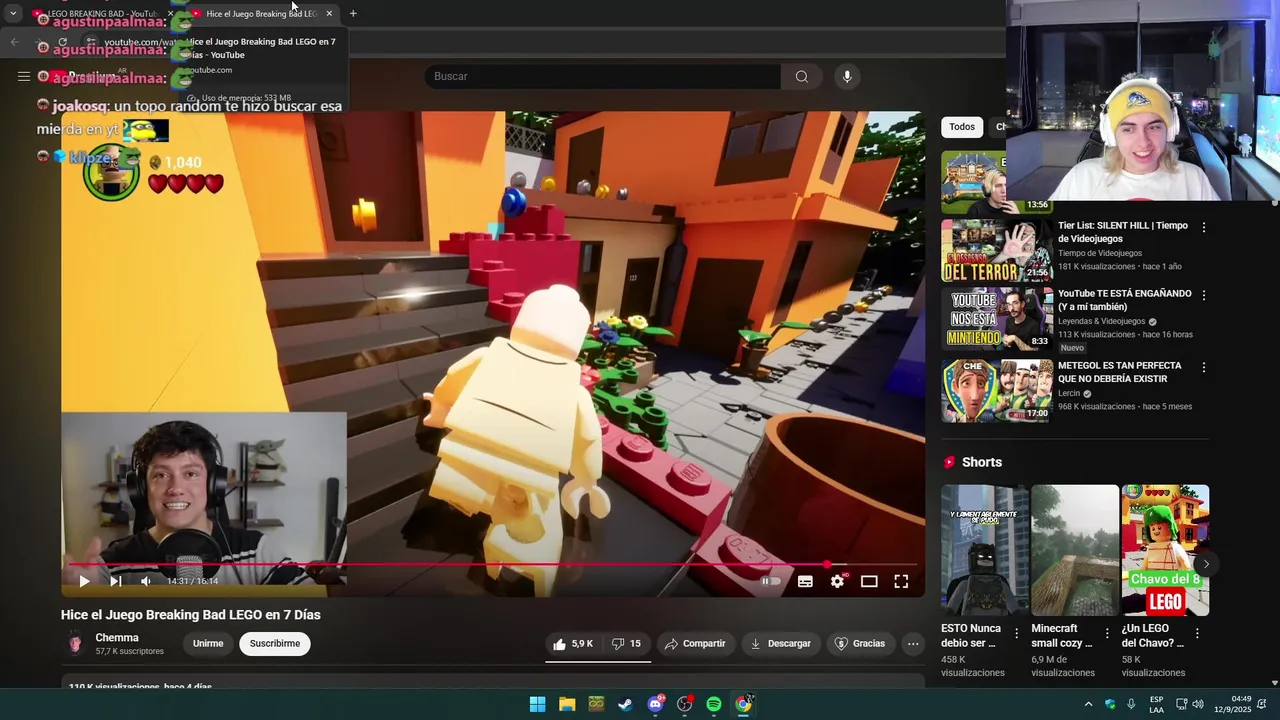Viewport: 1280px width, 720px height.
Task: Go back to previous page
Action: tap(14, 42)
